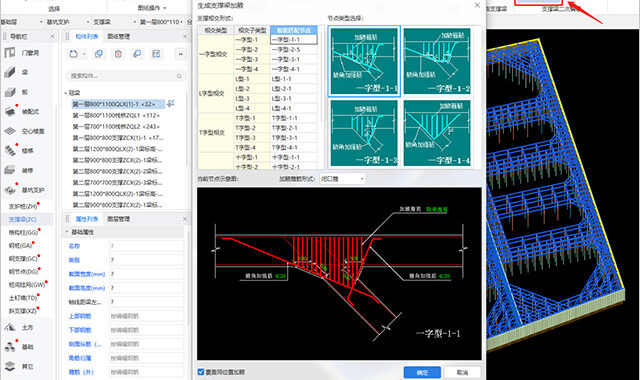
Task: Open the 土方 (earthwork) category icon
Action: [x=10, y=327]
